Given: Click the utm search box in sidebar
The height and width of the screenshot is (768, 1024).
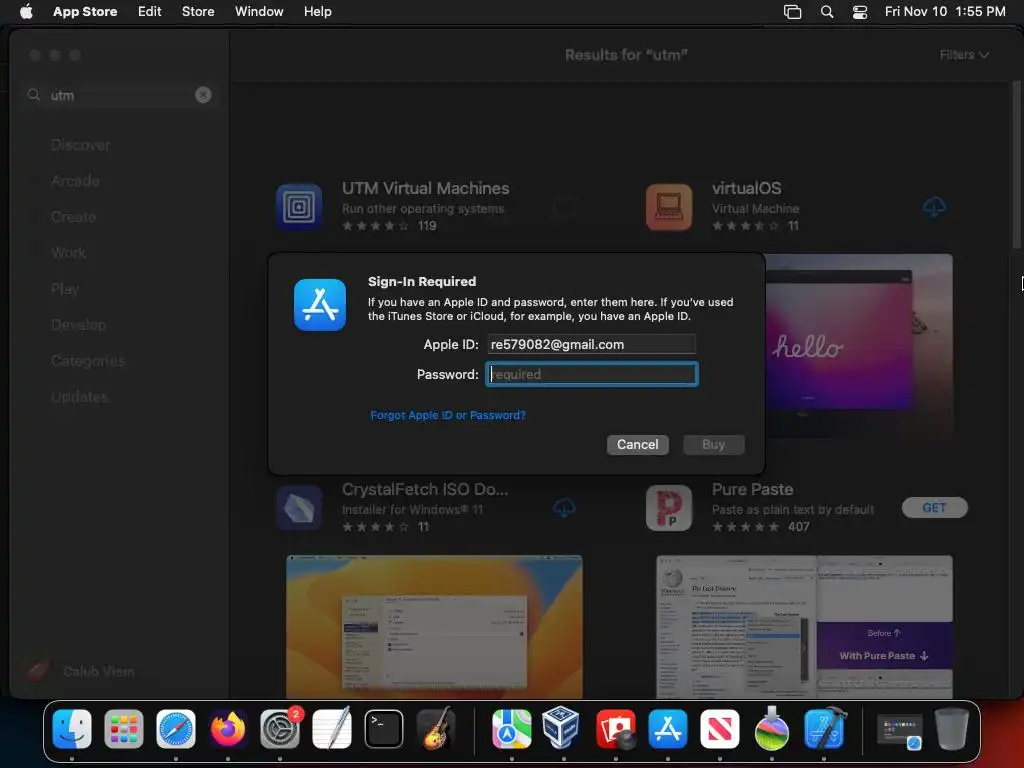Looking at the screenshot, I should point(120,95).
